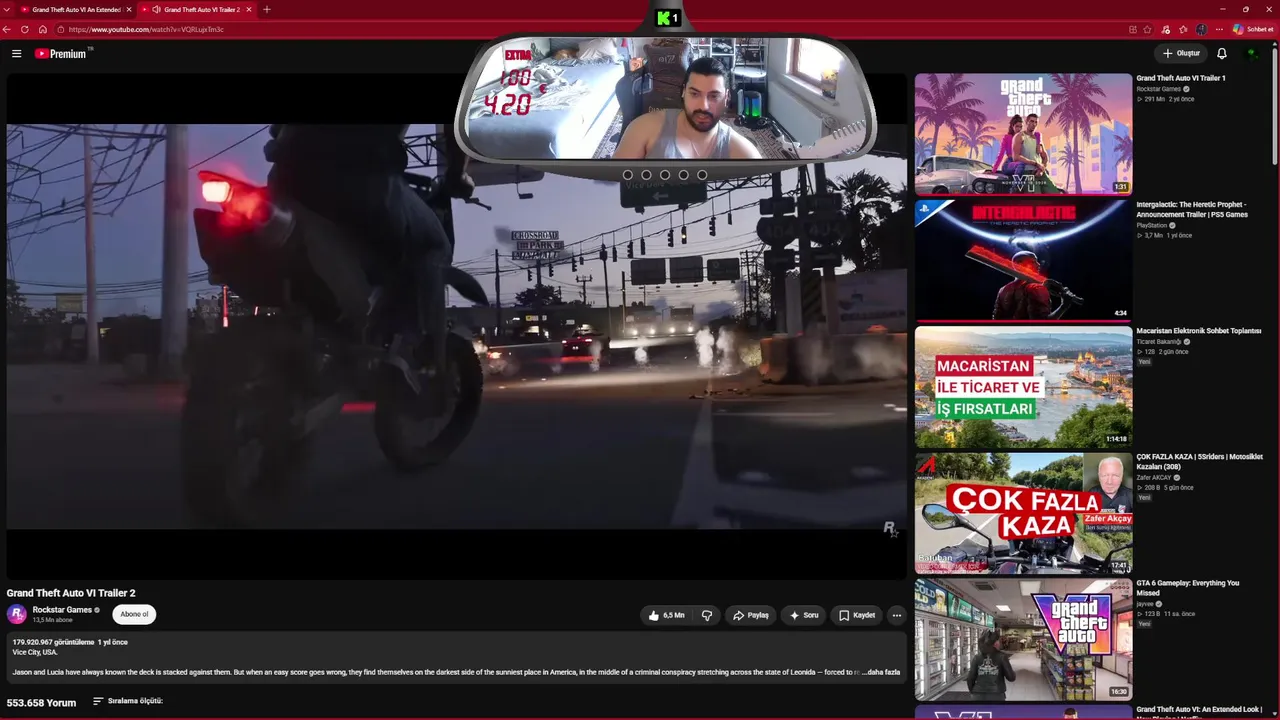Reload the current page
This screenshot has height=720, width=1280.
point(25,29)
